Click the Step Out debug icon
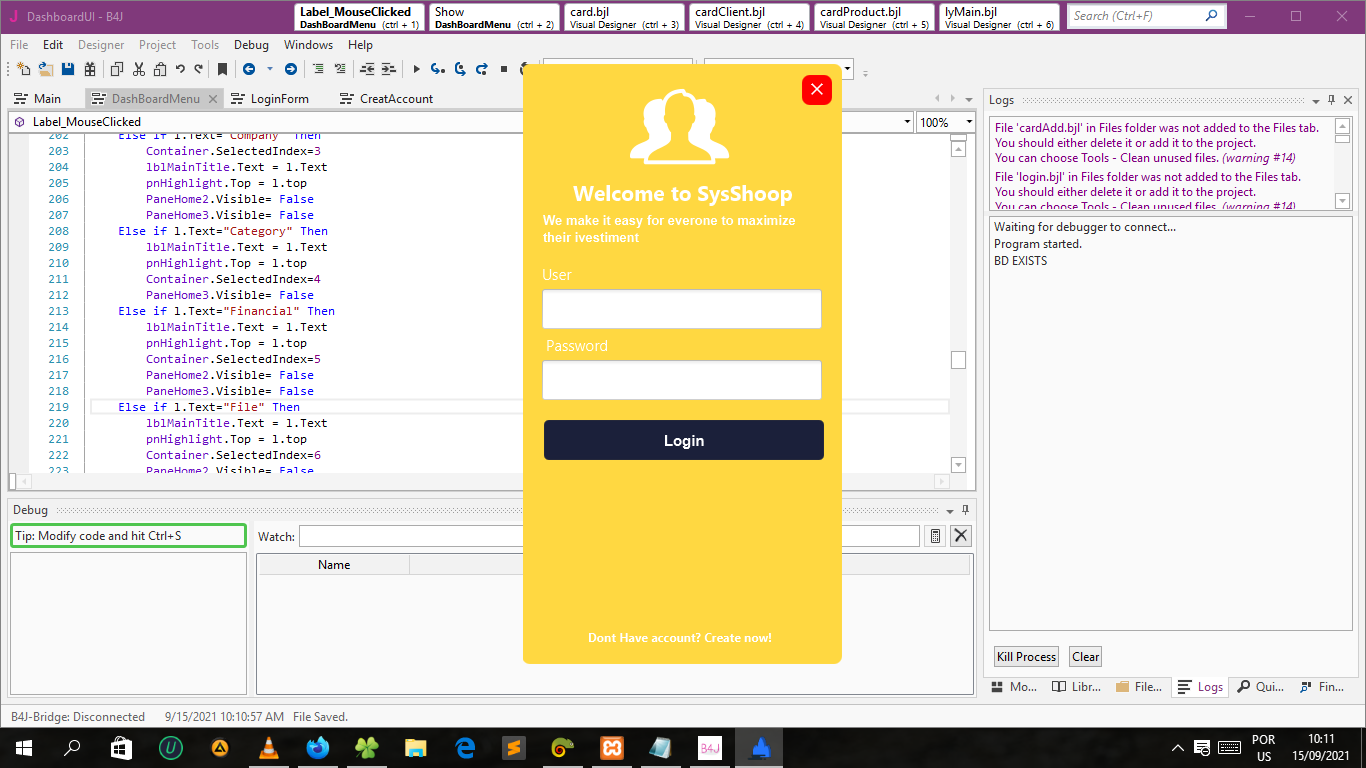The image size is (1366, 768). tap(482, 69)
